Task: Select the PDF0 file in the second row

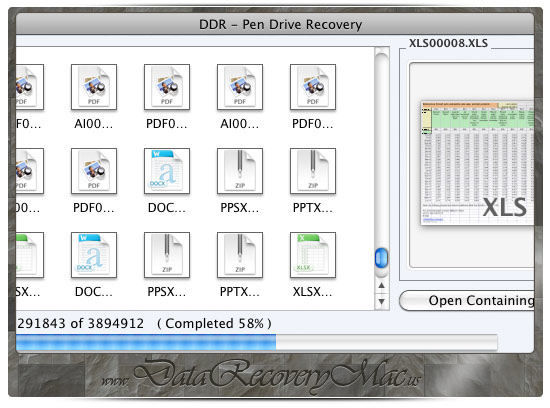Action: pos(94,171)
